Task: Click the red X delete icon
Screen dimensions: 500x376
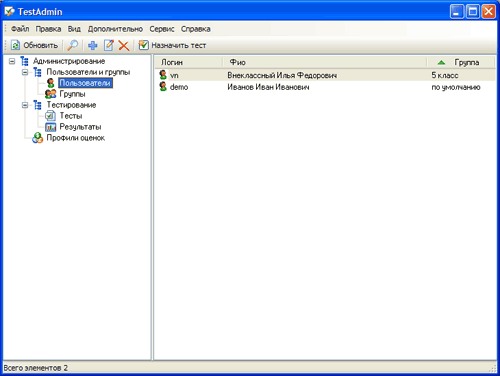Action: click(124, 45)
